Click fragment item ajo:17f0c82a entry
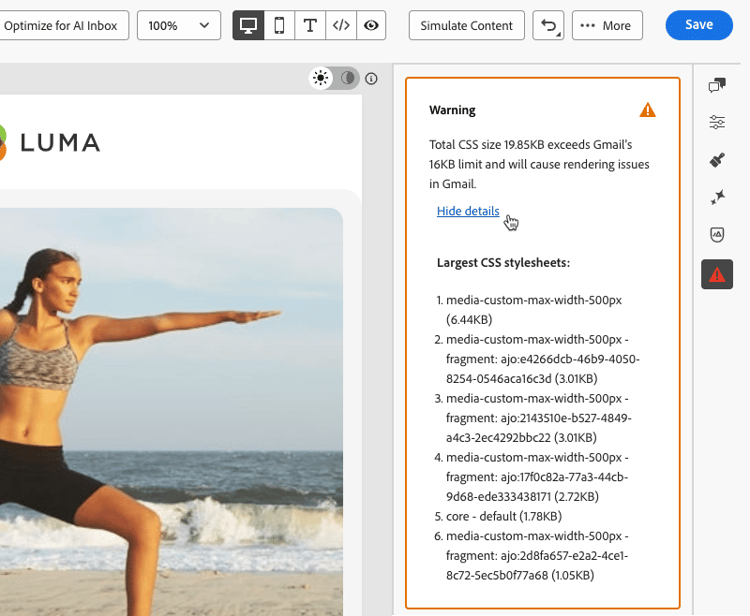 (x=532, y=477)
